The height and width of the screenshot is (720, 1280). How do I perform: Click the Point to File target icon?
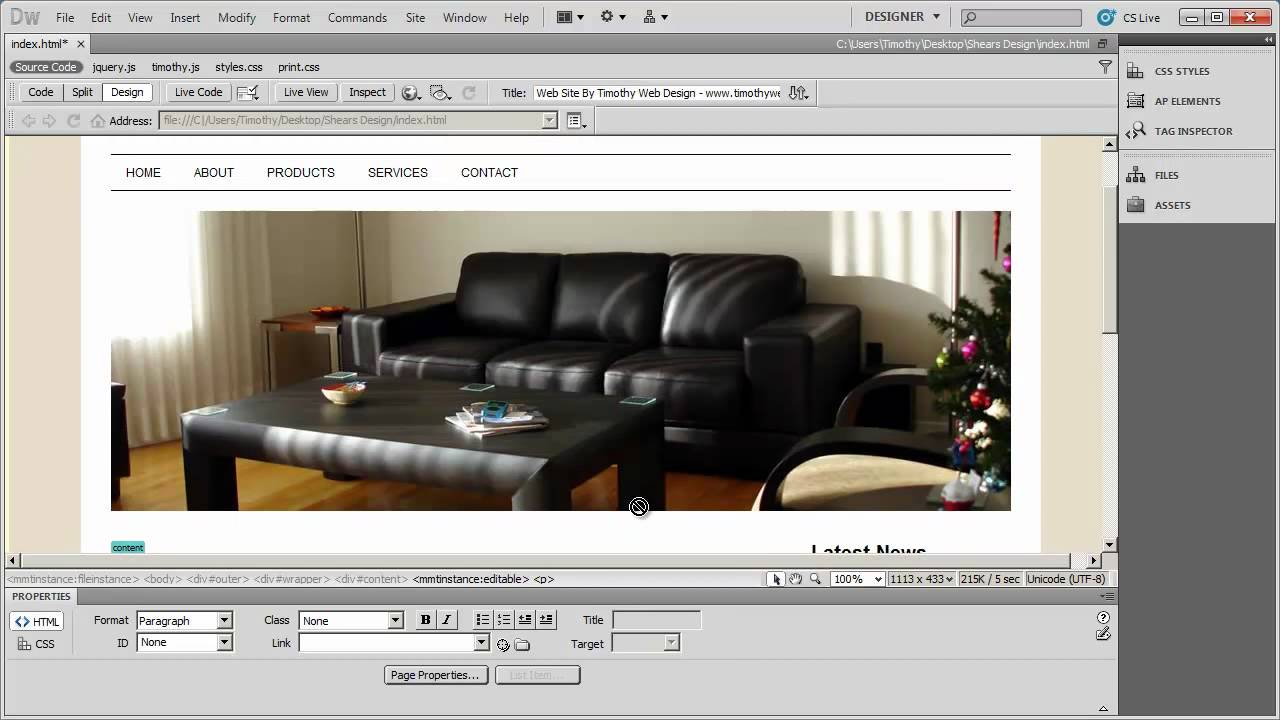(503, 645)
